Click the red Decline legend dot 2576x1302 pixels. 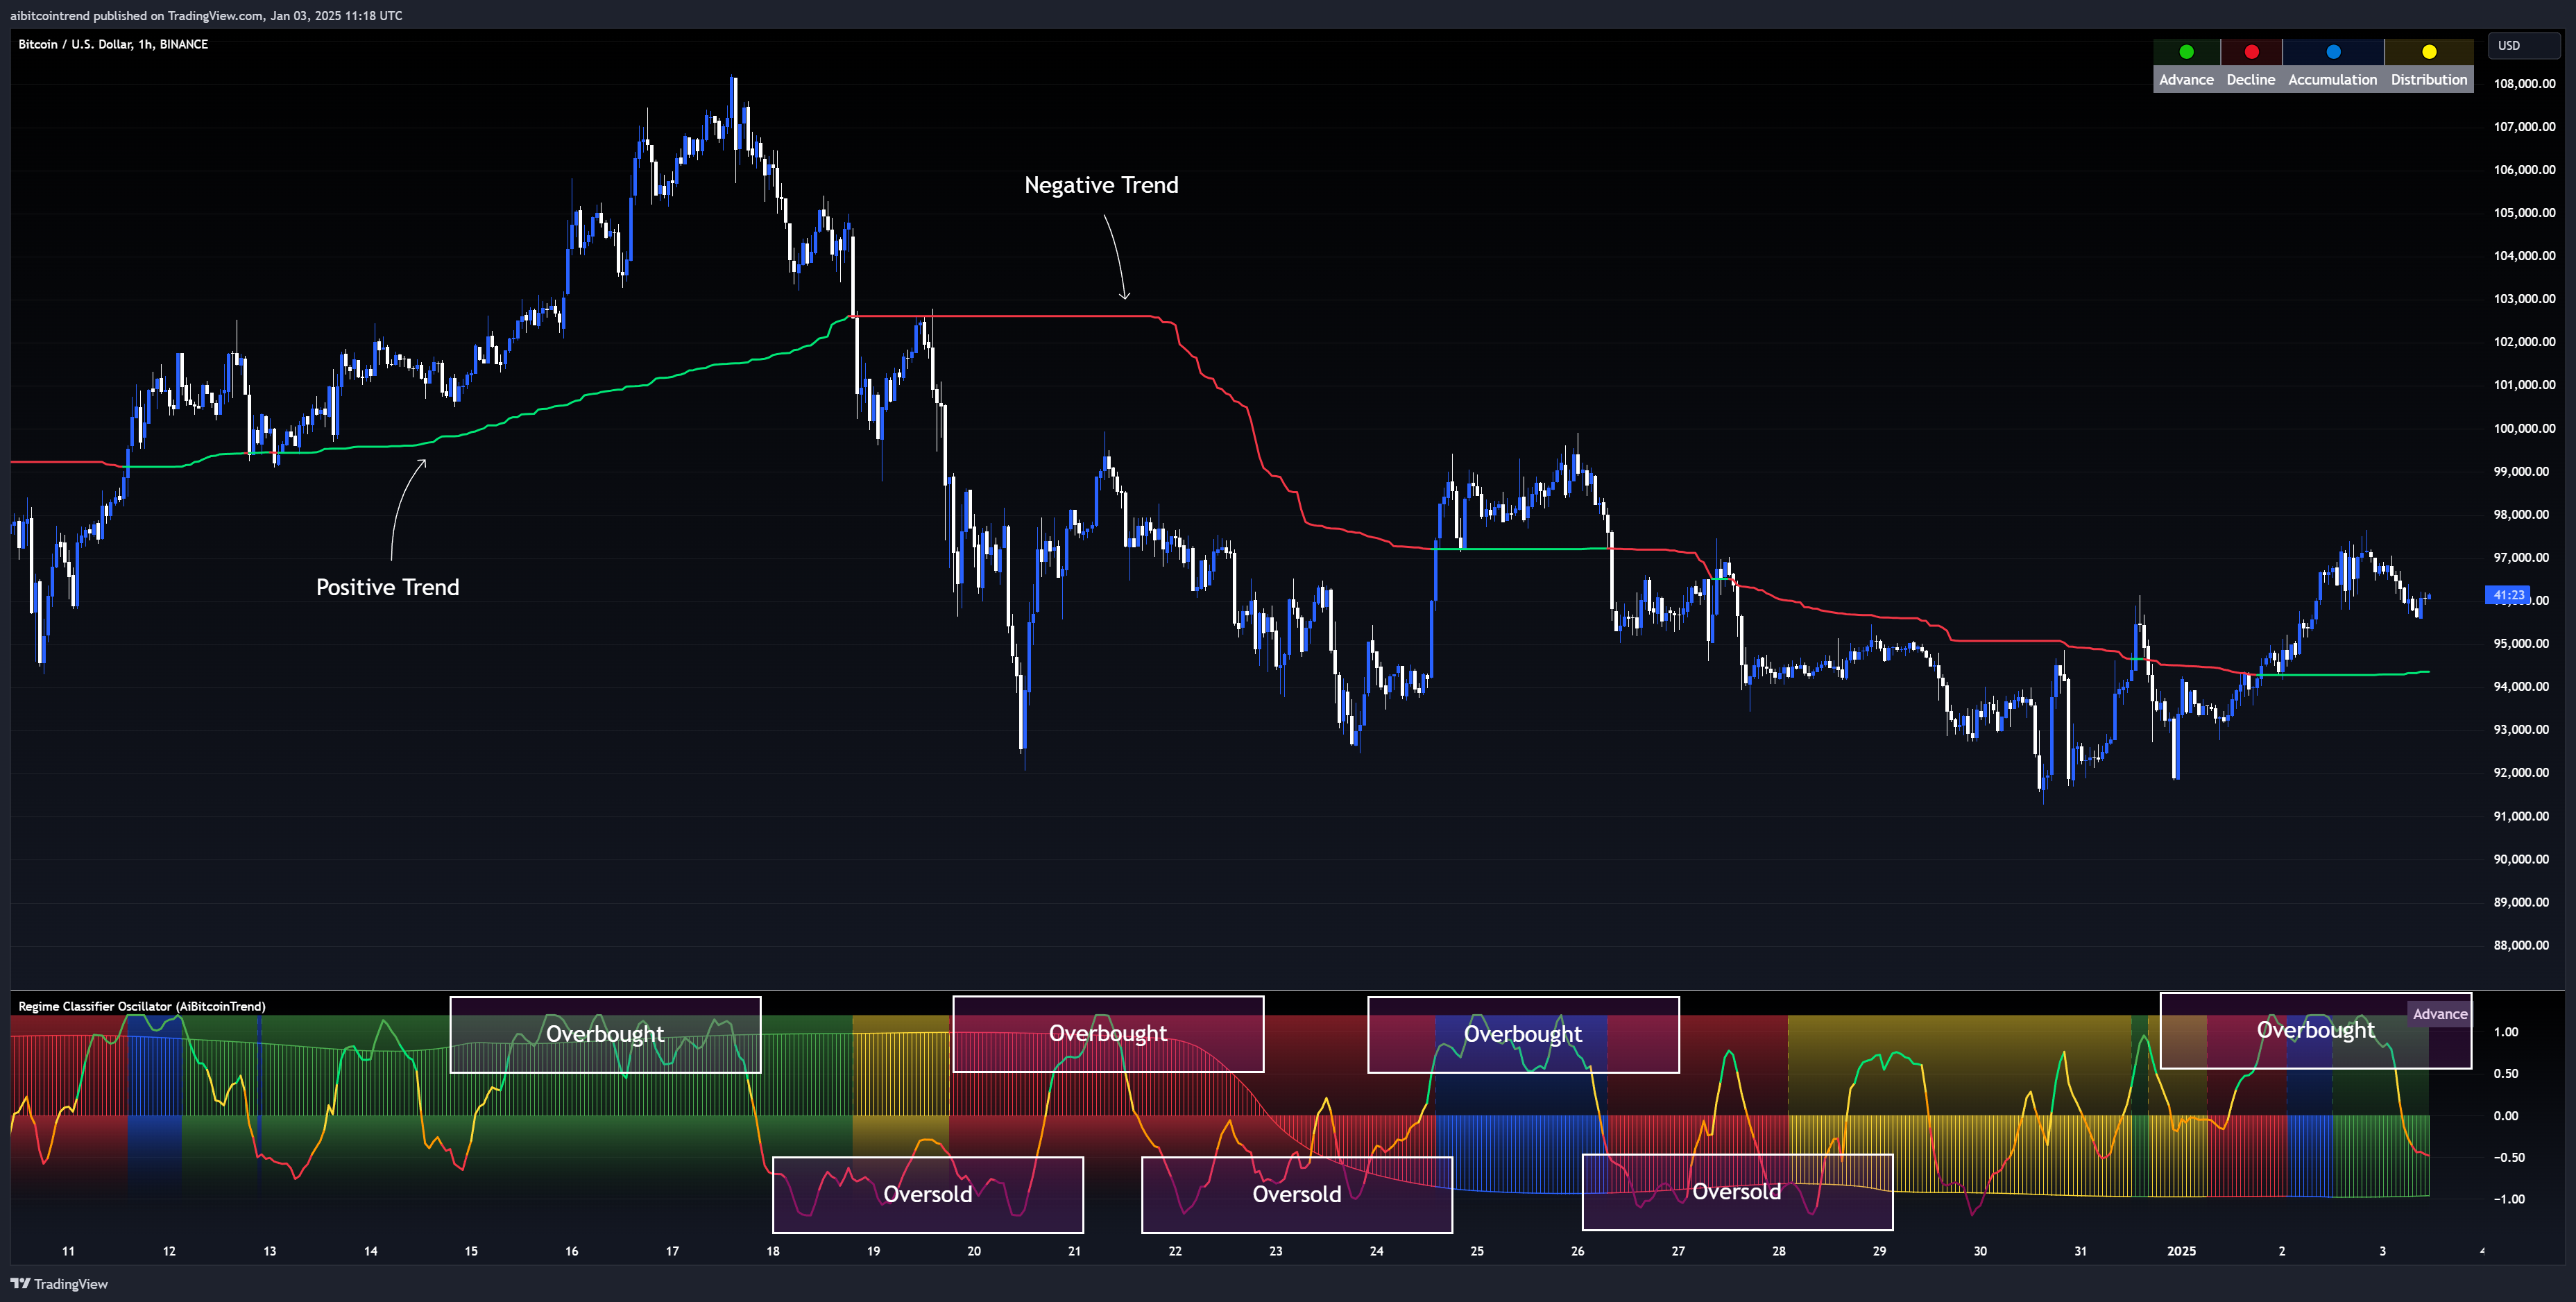pos(2251,52)
